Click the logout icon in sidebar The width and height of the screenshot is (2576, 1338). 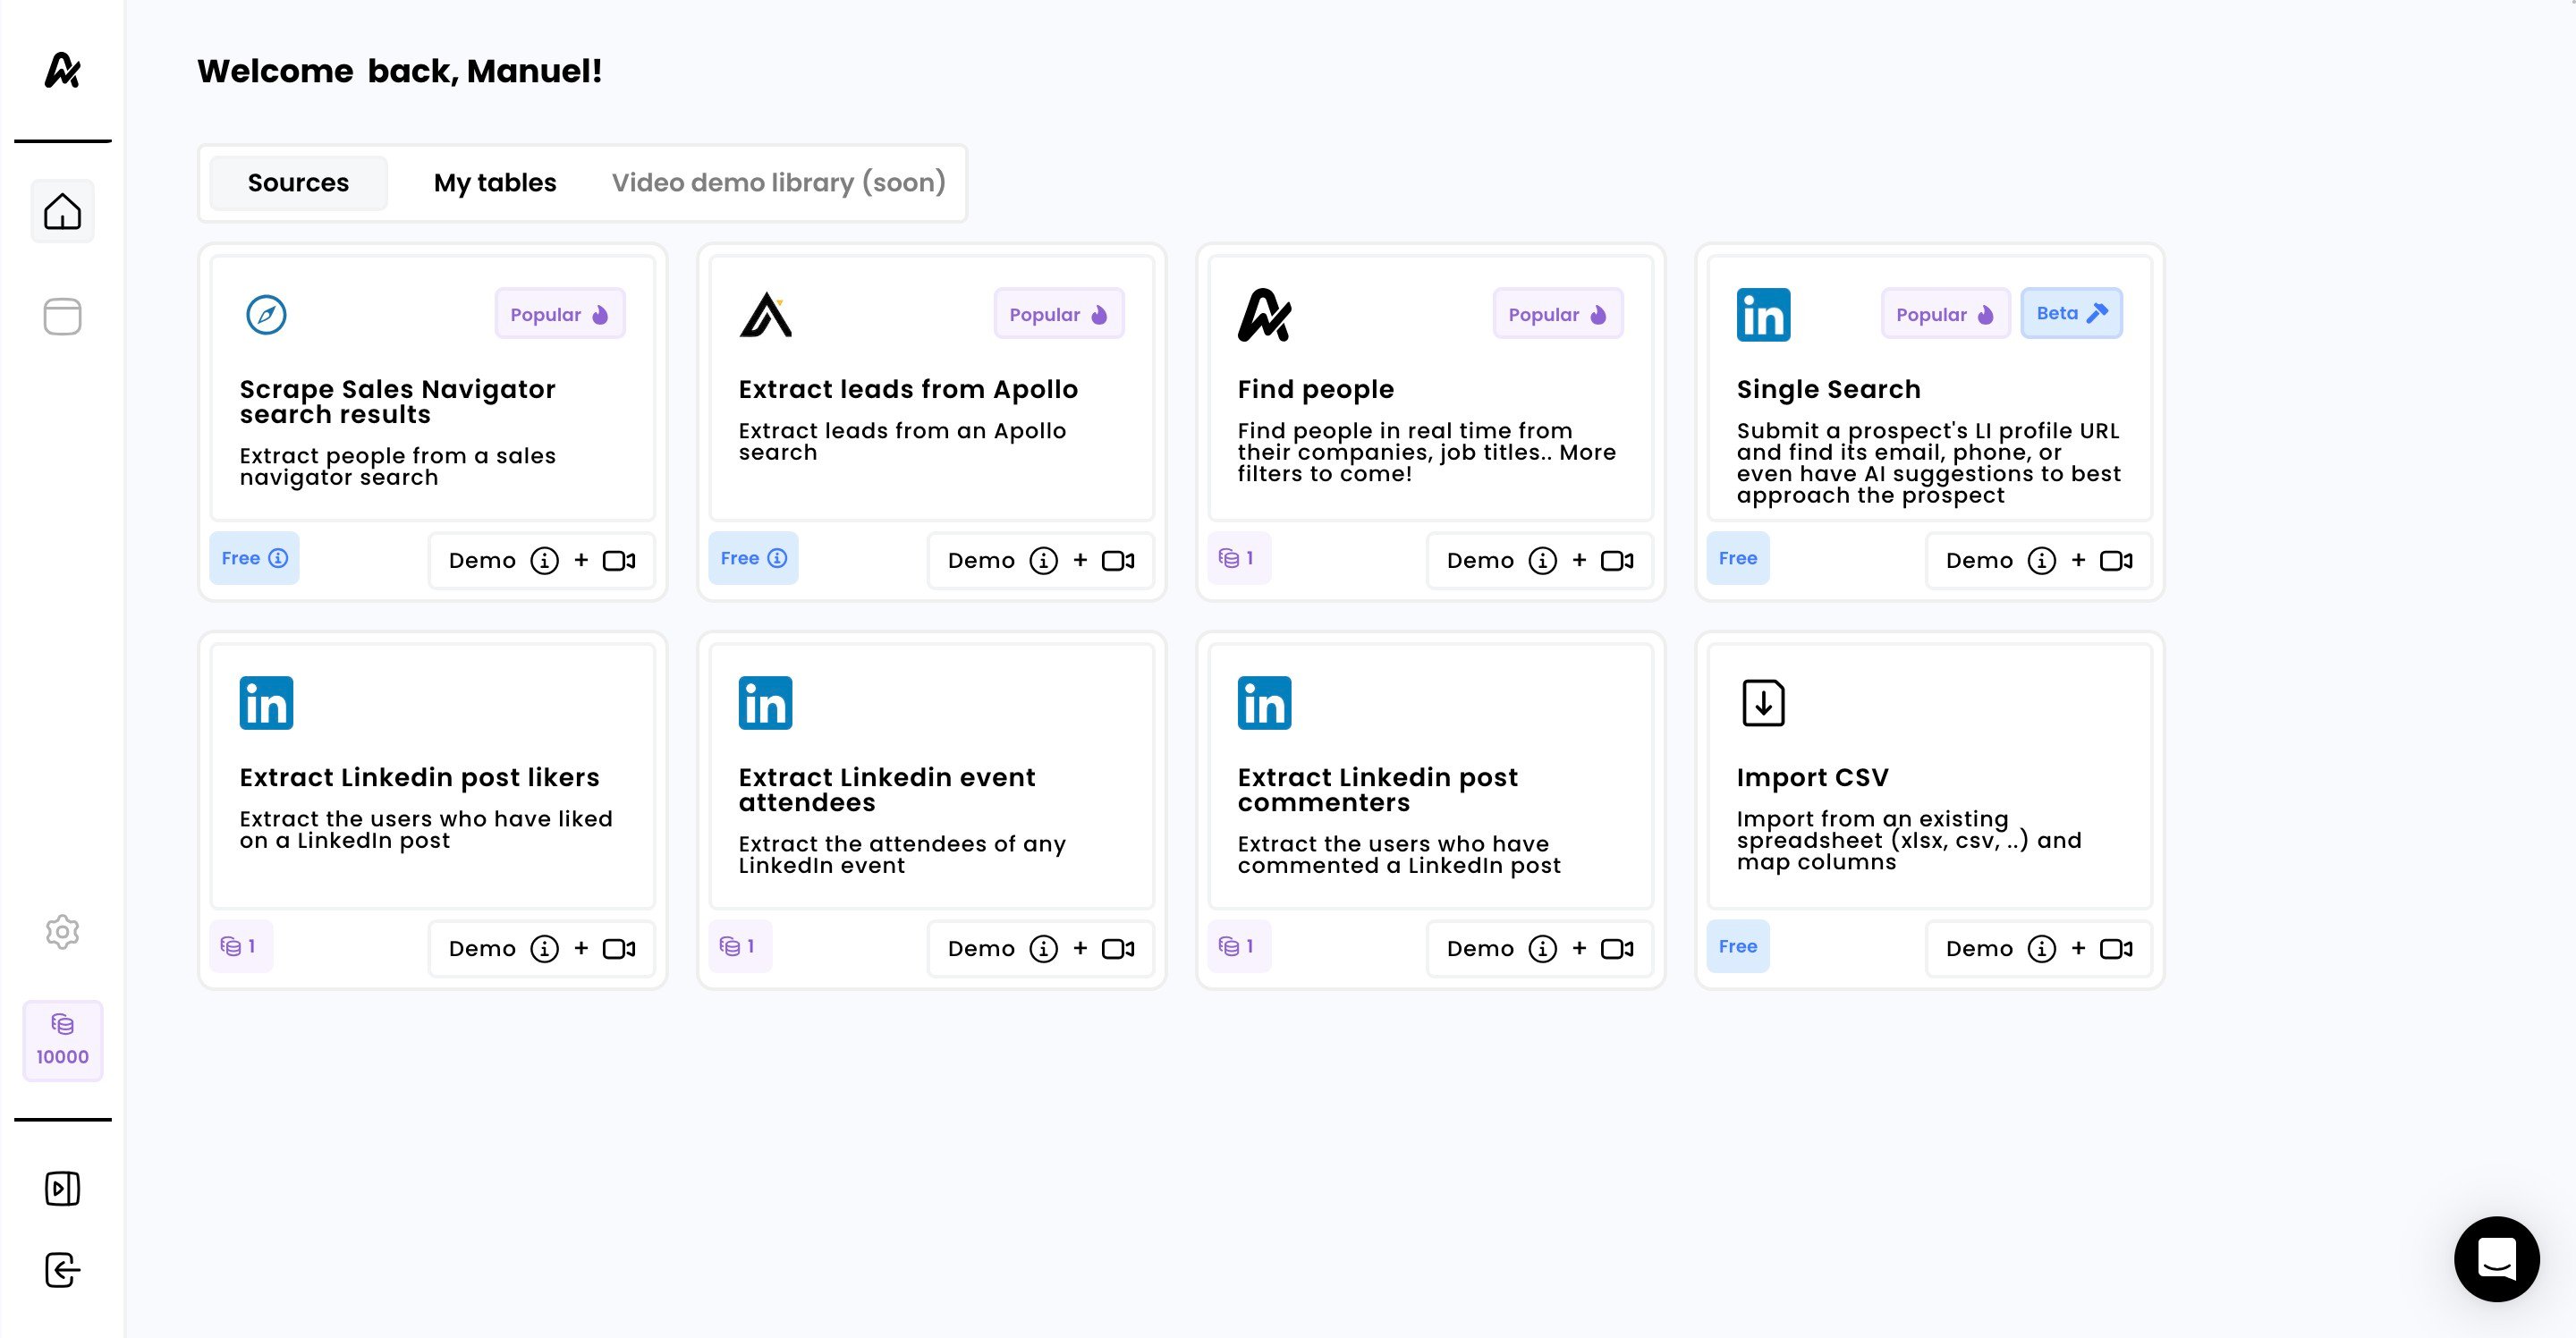click(62, 1270)
